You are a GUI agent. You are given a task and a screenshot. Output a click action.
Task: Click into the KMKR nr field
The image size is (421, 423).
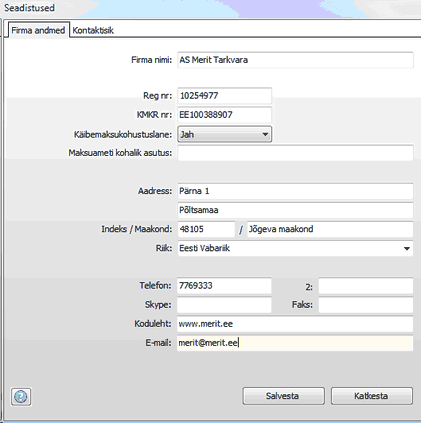(x=225, y=115)
